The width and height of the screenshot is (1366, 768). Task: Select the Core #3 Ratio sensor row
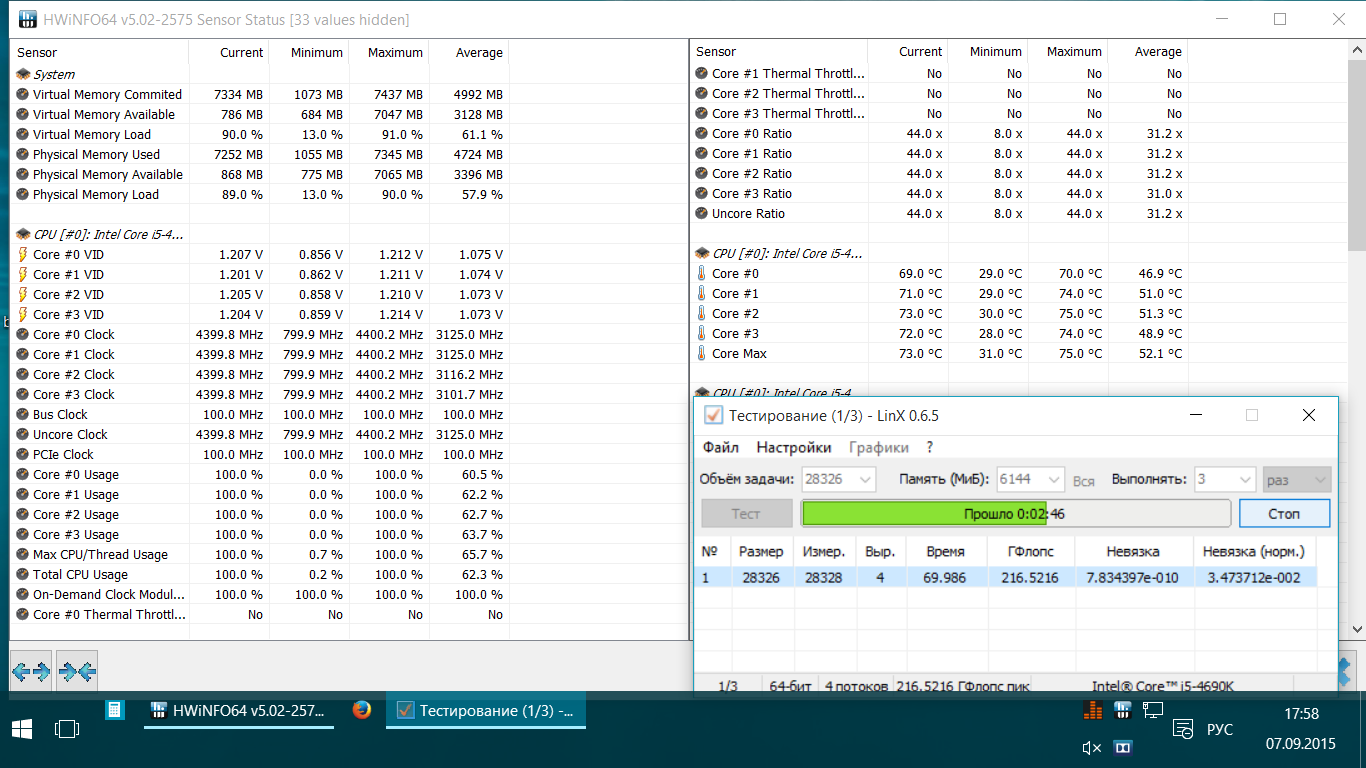[x=939, y=193]
